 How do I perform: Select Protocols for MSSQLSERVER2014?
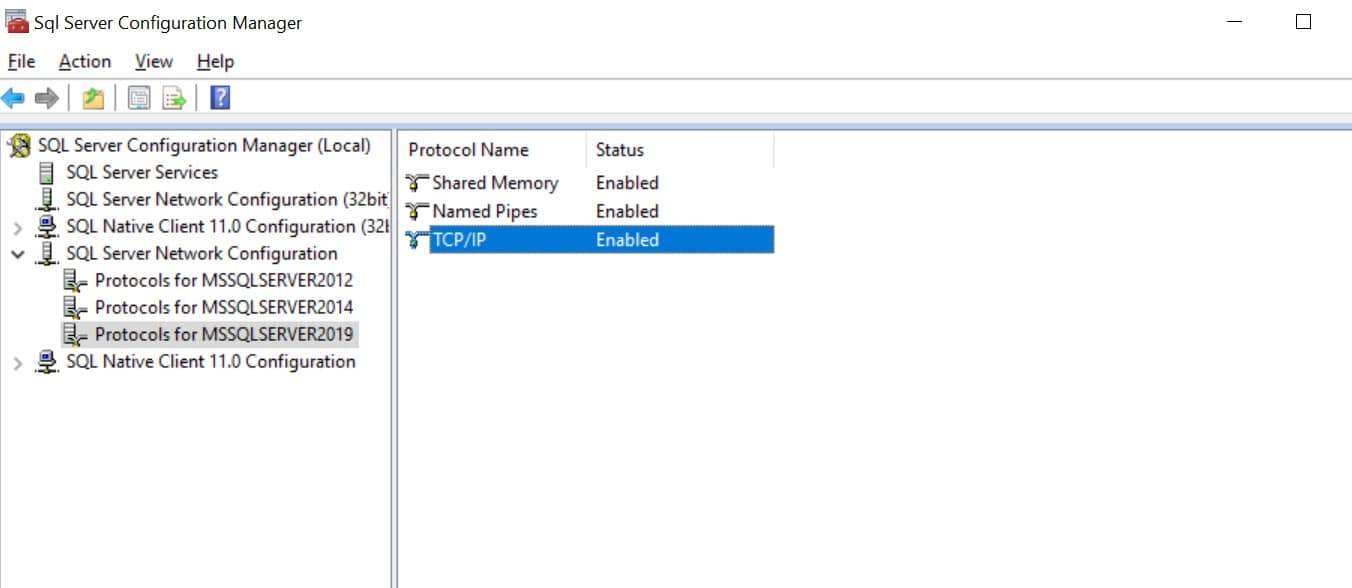pos(224,308)
